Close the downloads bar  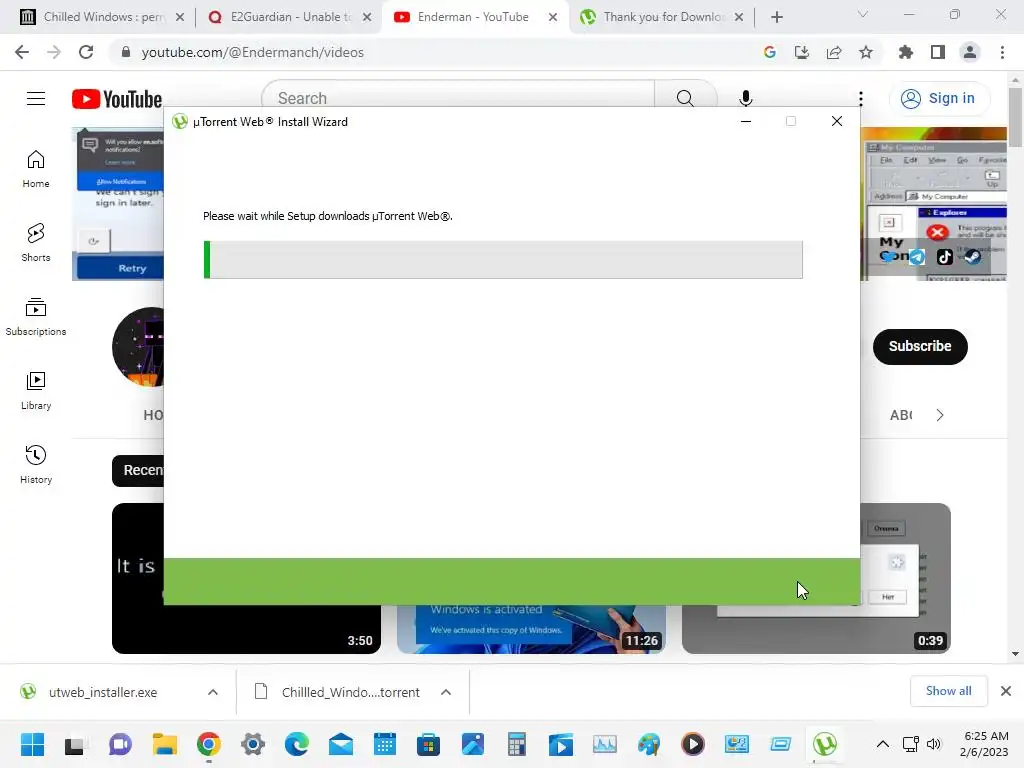(1006, 691)
